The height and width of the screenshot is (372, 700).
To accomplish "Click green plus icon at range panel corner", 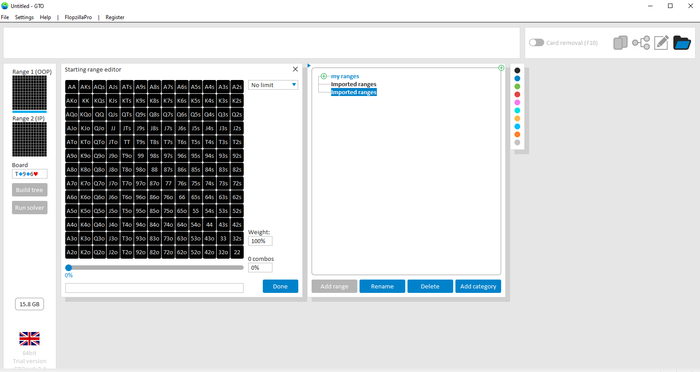I will click(501, 68).
